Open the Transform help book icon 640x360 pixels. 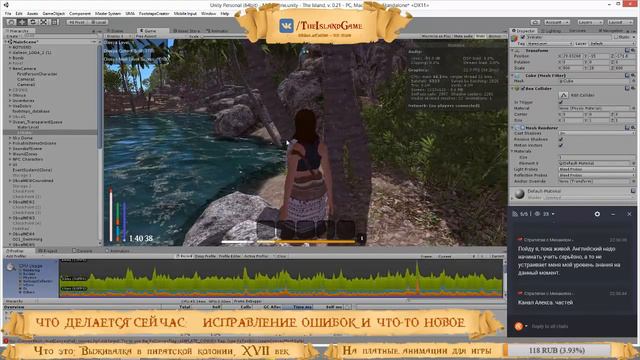tap(627, 51)
